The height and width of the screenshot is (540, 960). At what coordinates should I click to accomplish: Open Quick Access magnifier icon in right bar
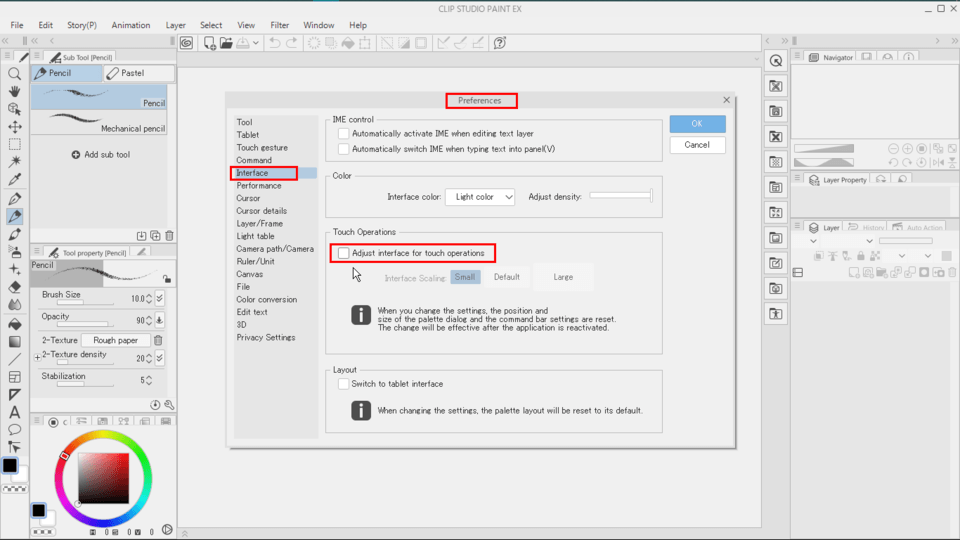(x=776, y=61)
